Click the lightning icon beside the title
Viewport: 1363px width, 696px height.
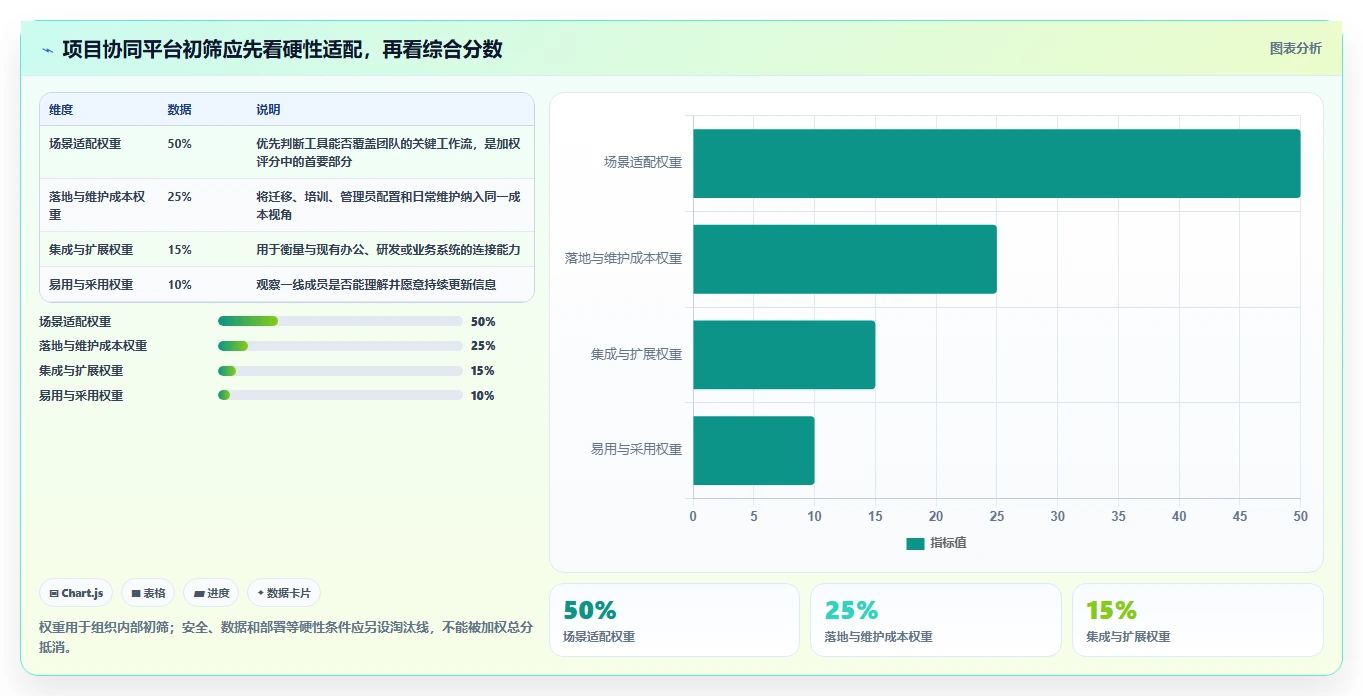click(x=47, y=50)
